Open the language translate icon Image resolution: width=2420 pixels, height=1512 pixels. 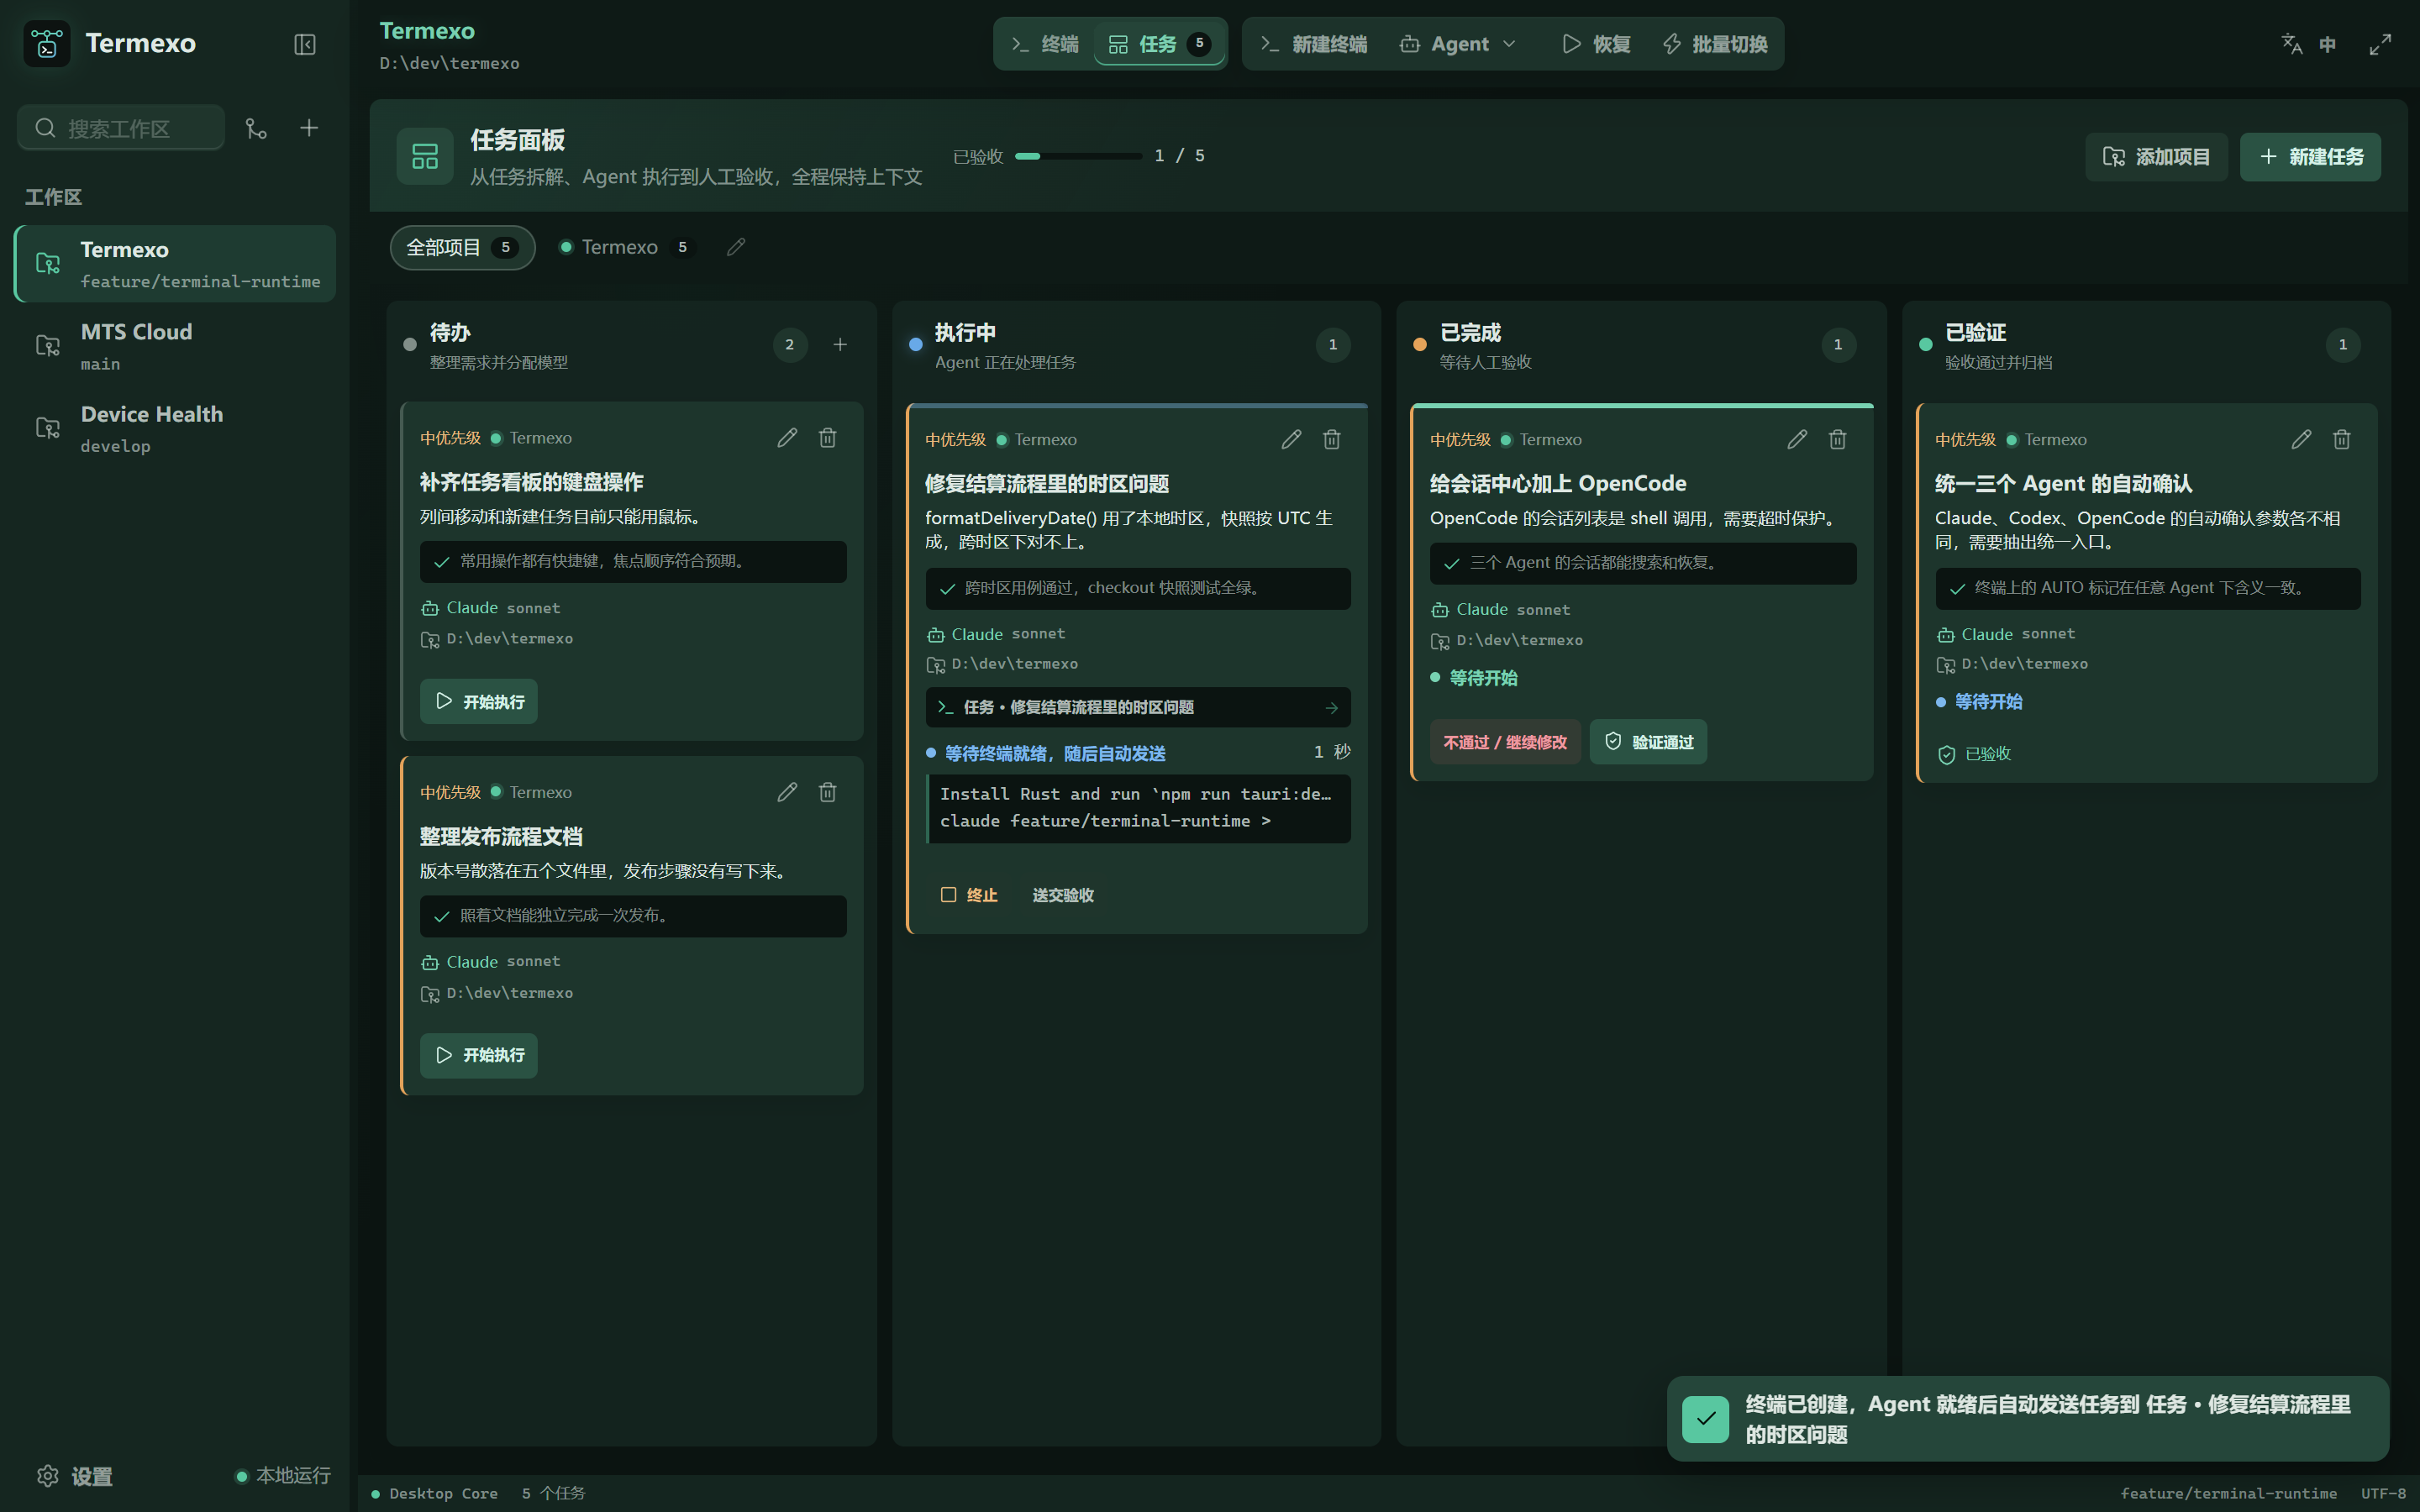pos(2291,44)
